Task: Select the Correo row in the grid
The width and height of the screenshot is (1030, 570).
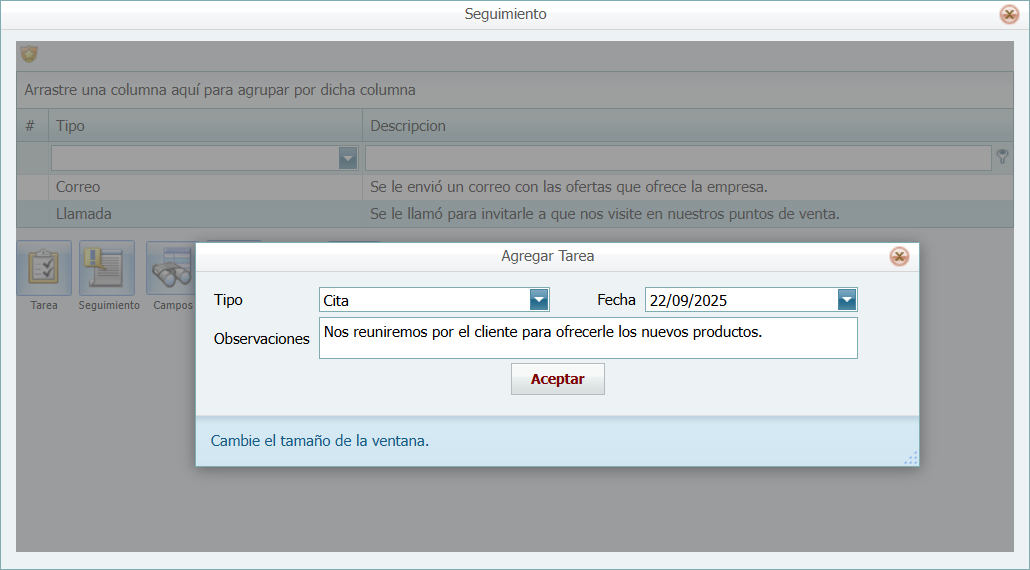Action: 514,187
